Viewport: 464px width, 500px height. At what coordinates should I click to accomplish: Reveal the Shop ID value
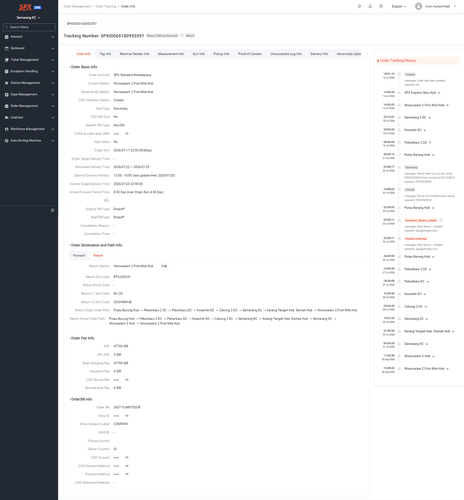pos(127,416)
